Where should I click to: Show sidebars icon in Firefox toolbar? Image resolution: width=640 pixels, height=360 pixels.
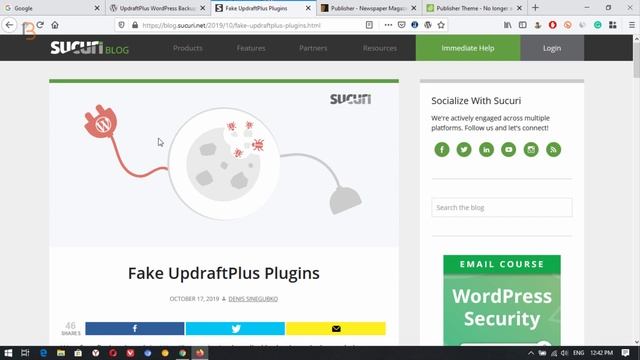coord(522,25)
